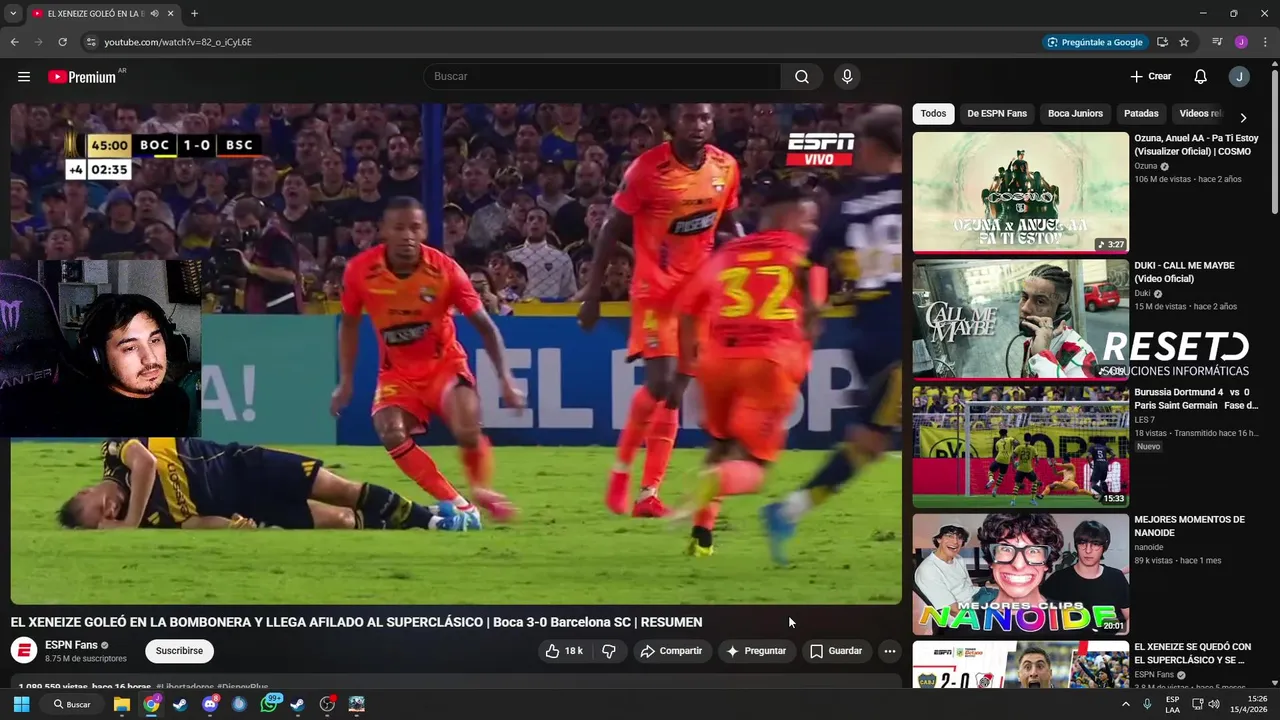Image resolution: width=1280 pixels, height=720 pixels.
Task: Open more actions ellipsis under video
Action: [889, 651]
